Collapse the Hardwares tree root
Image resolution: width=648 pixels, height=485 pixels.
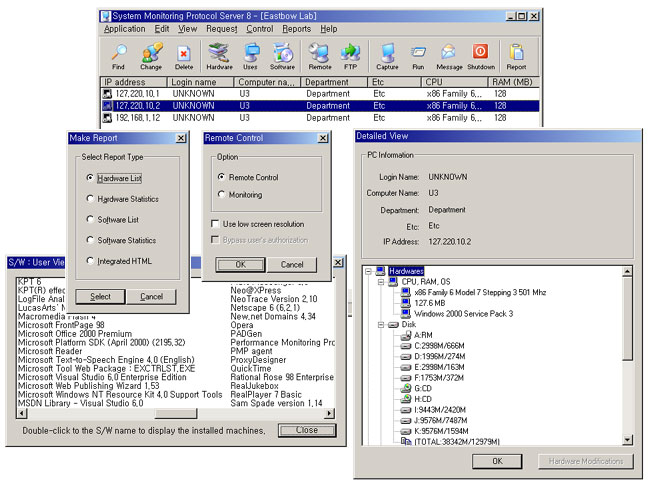coord(368,271)
